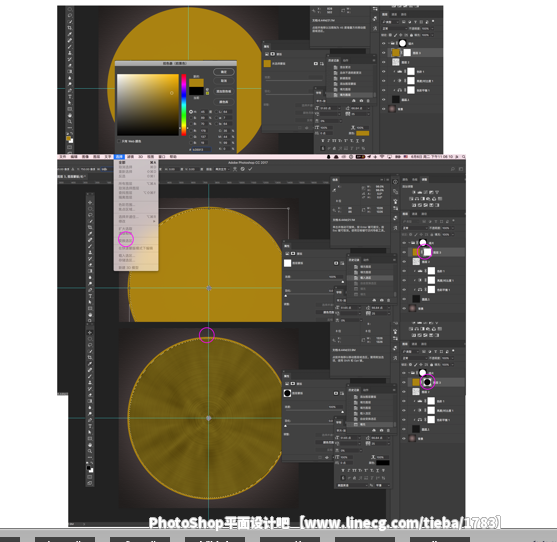557x542 pixels.
Task: Hide the black fill layer in middle screenshot
Action: 404,299
